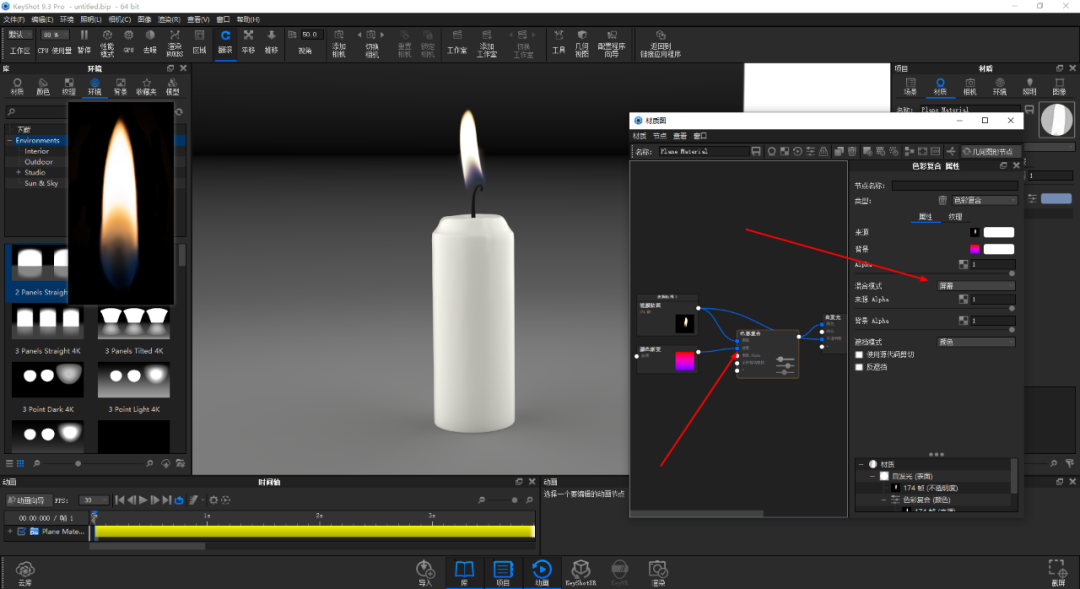Check the 'use source alpha clipping' checkbox
The width and height of the screenshot is (1080, 589).
859,355
